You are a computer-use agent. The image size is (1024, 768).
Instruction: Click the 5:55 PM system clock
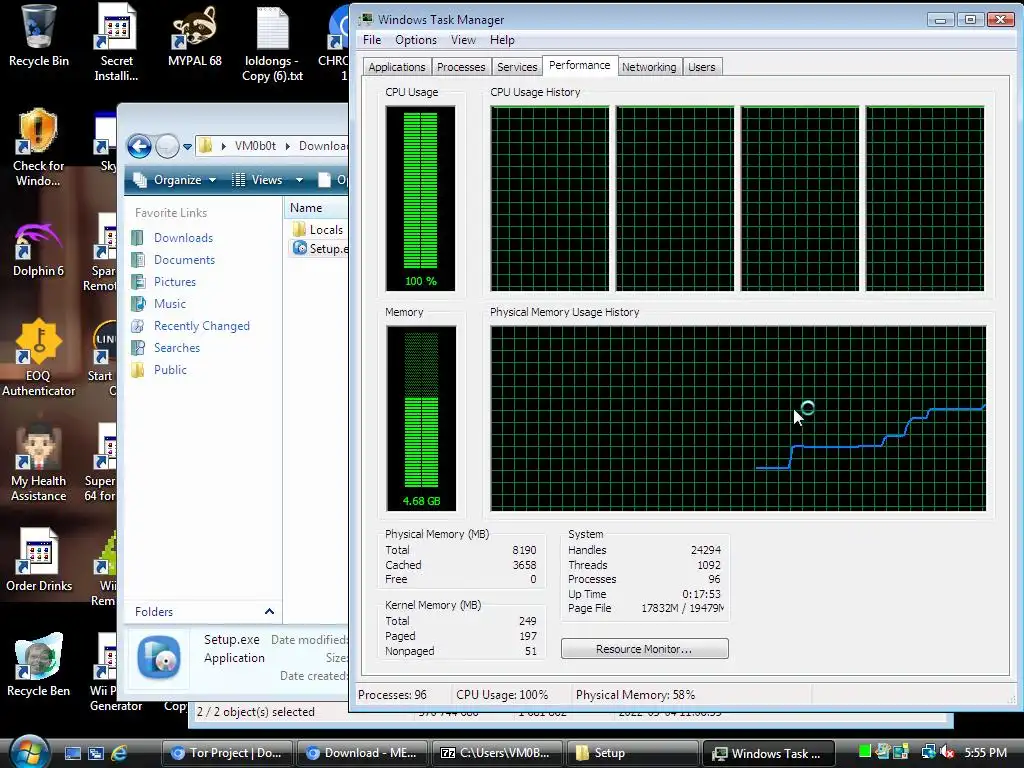(985, 752)
